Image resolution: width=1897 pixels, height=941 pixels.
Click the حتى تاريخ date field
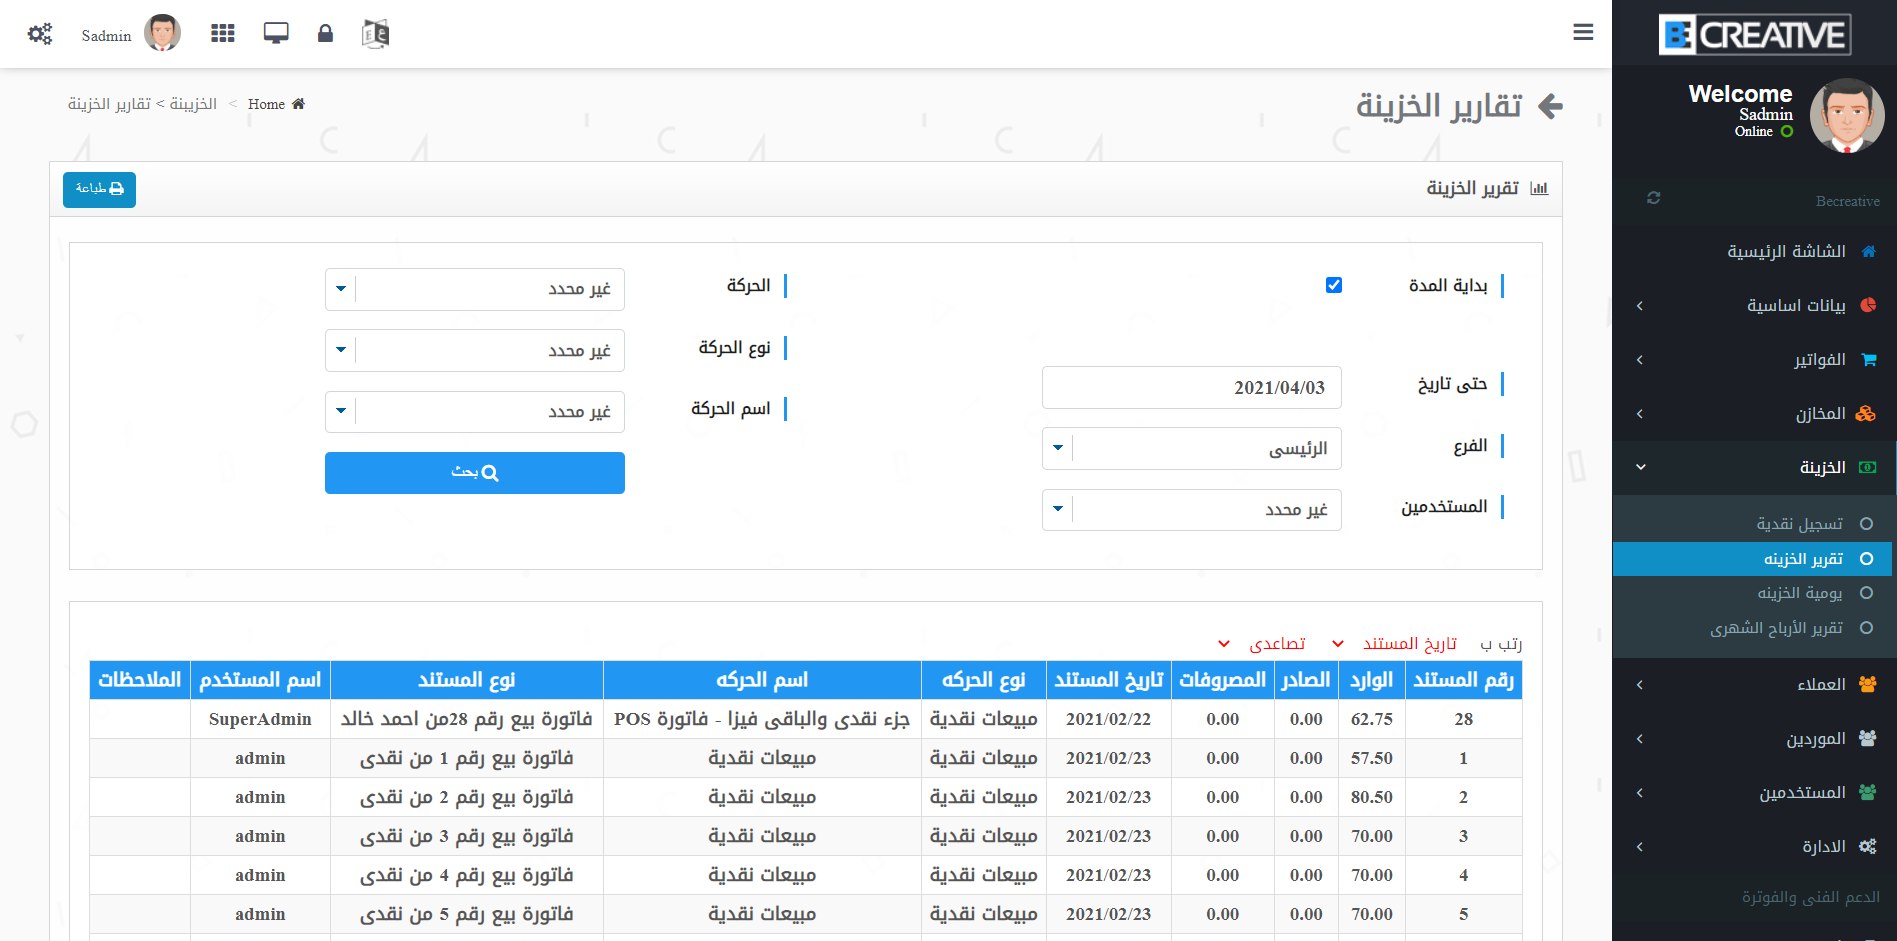coord(1191,388)
